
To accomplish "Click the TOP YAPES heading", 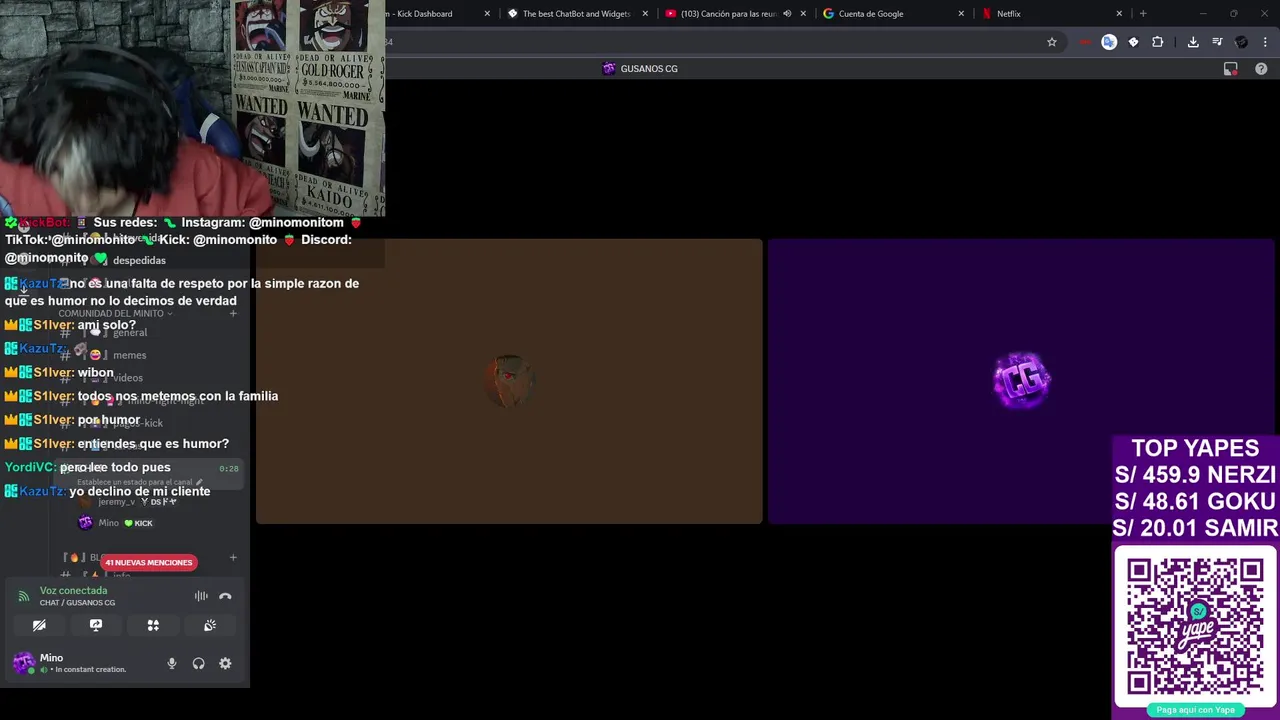I will point(1195,448).
